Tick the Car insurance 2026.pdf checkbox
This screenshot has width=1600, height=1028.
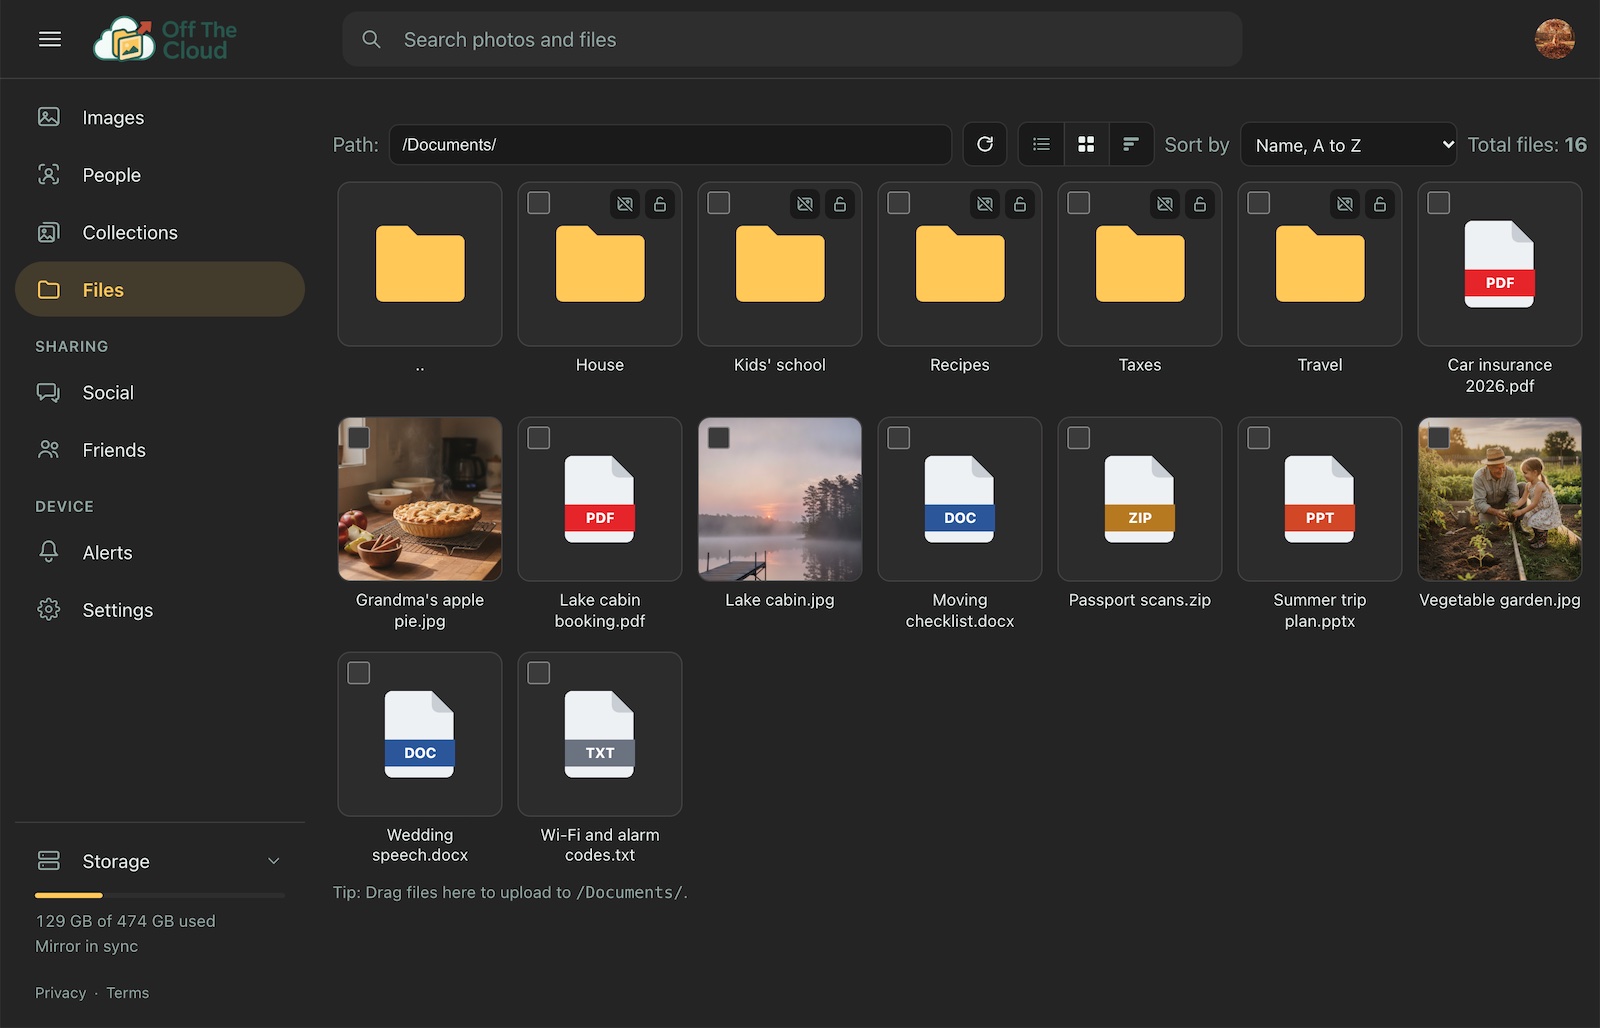click(1439, 203)
